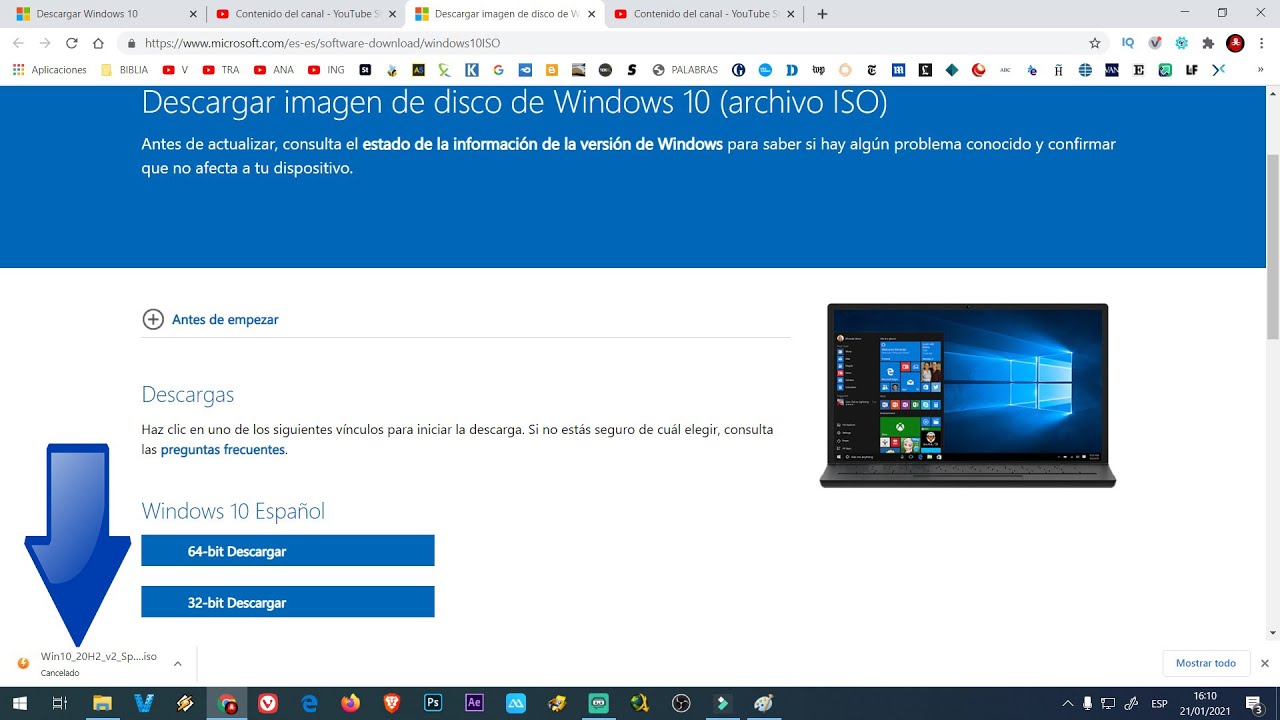The width and height of the screenshot is (1280, 720).
Task: Click the 32-bit Descargar button
Action: click(x=288, y=602)
